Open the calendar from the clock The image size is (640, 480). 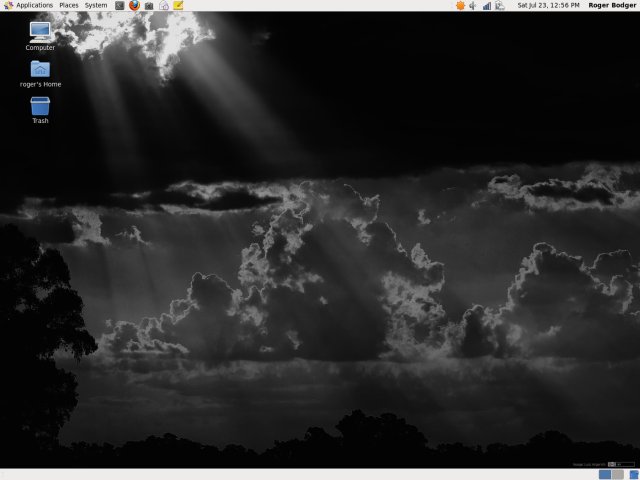click(x=548, y=5)
